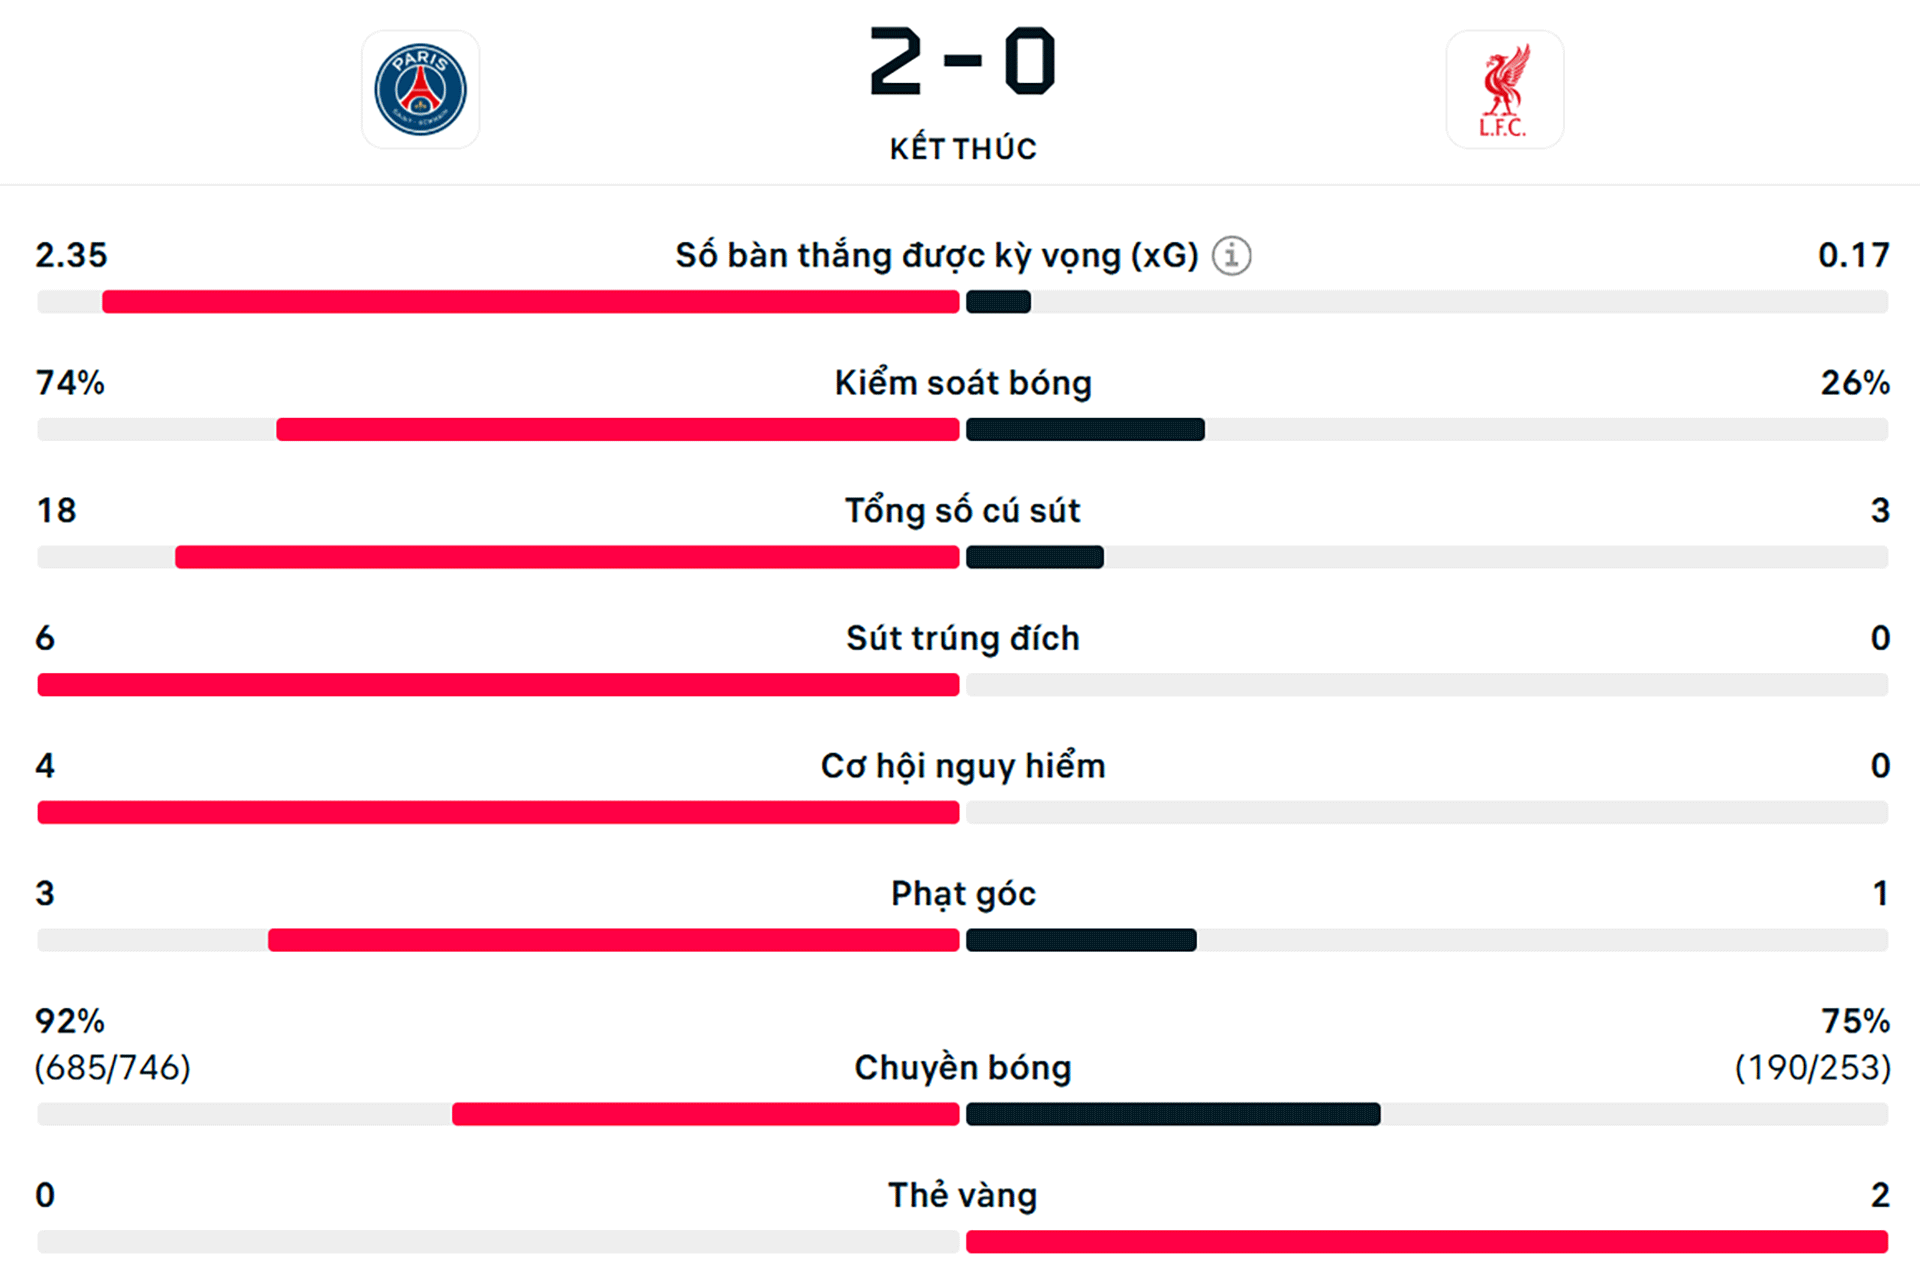Click PSG's passing figure (685/746)
Viewport: 1920px width, 1270px height.
[x=113, y=1068]
